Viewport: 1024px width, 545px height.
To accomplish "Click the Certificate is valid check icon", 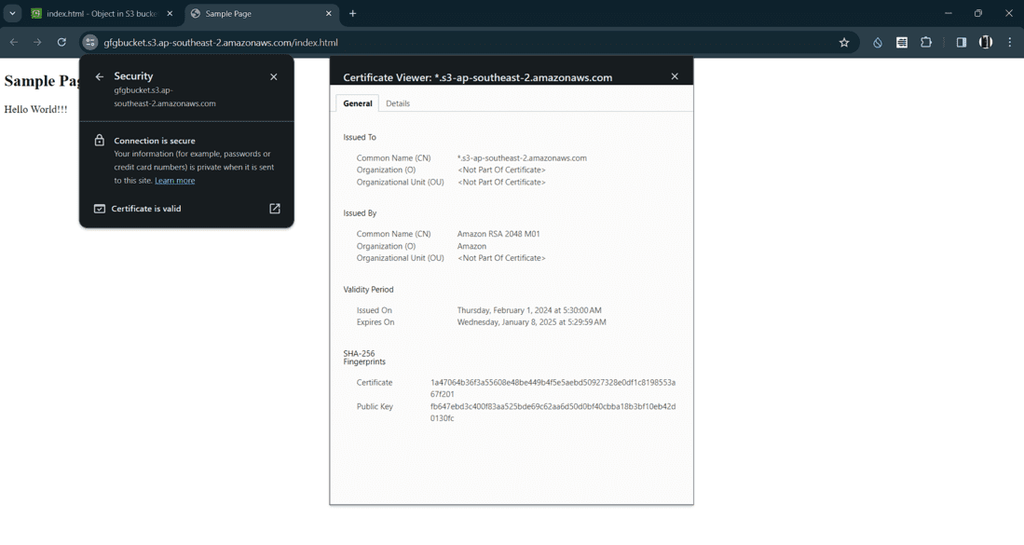I will [x=99, y=208].
